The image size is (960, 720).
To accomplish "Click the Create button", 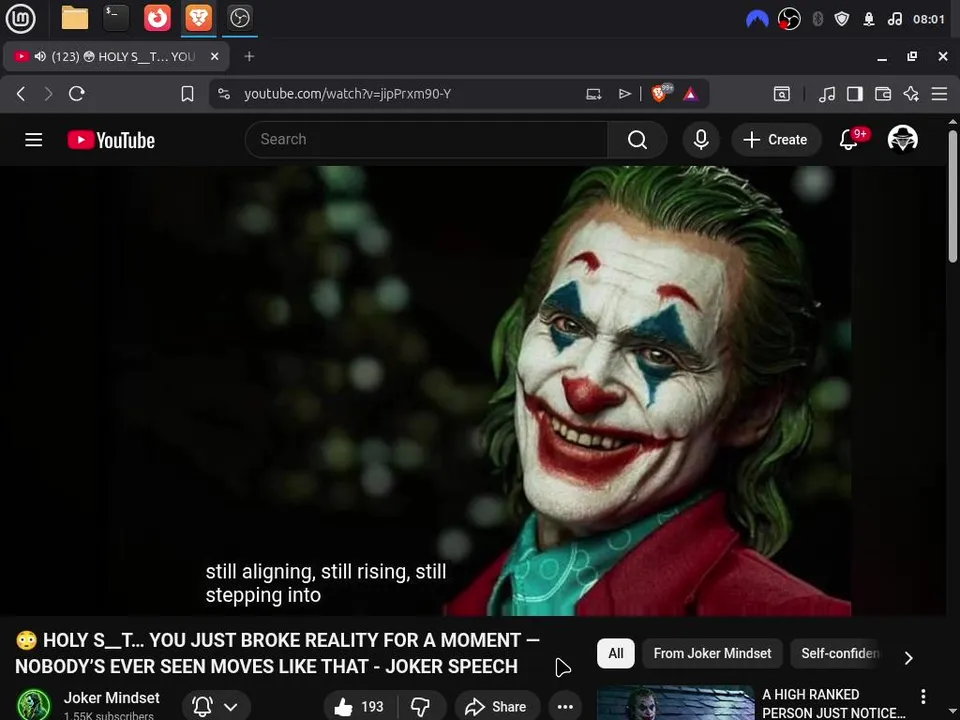I will click(x=776, y=140).
